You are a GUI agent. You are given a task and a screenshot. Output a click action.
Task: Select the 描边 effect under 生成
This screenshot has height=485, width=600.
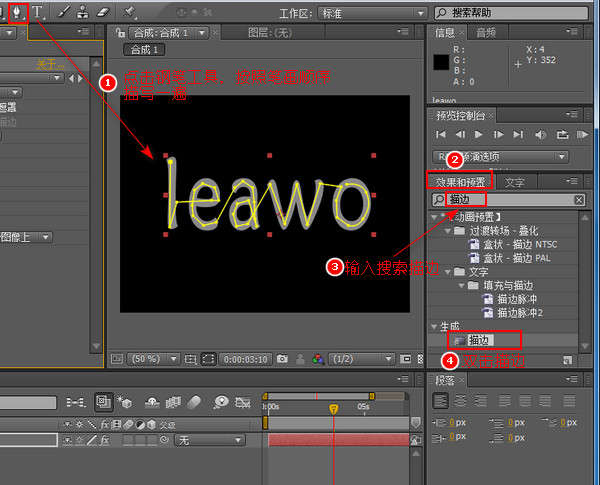(478, 340)
